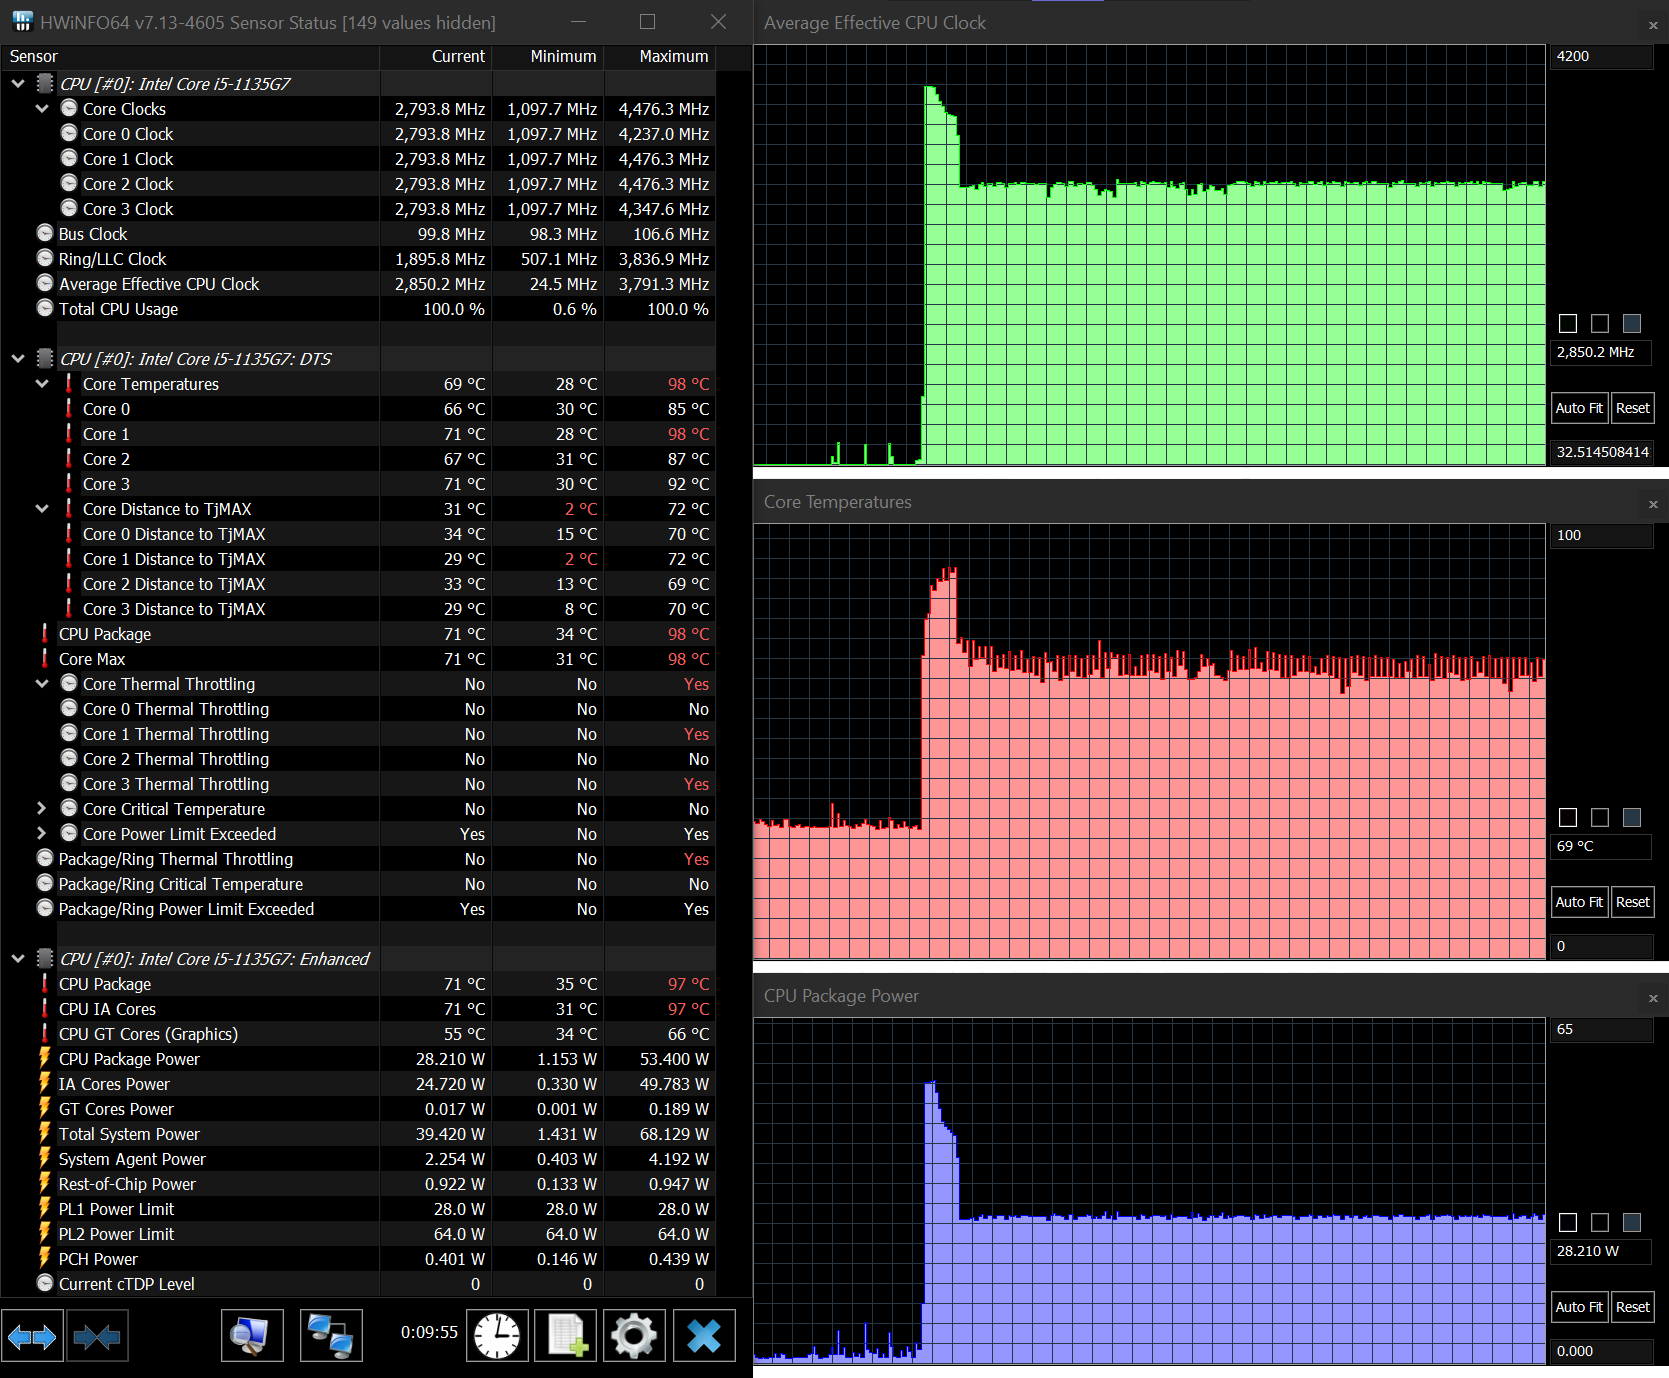Click the thermometer icon beside DTS CPU Package

click(45, 633)
